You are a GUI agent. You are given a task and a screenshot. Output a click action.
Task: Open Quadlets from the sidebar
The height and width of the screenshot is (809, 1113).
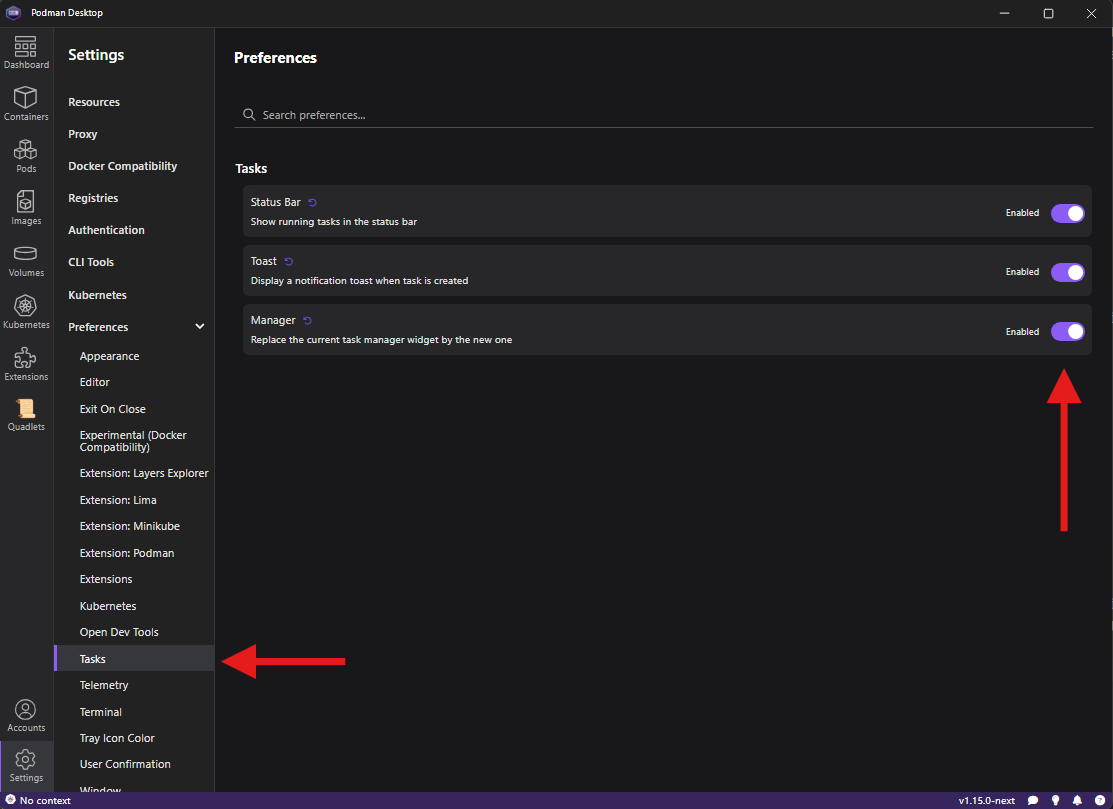(26, 415)
